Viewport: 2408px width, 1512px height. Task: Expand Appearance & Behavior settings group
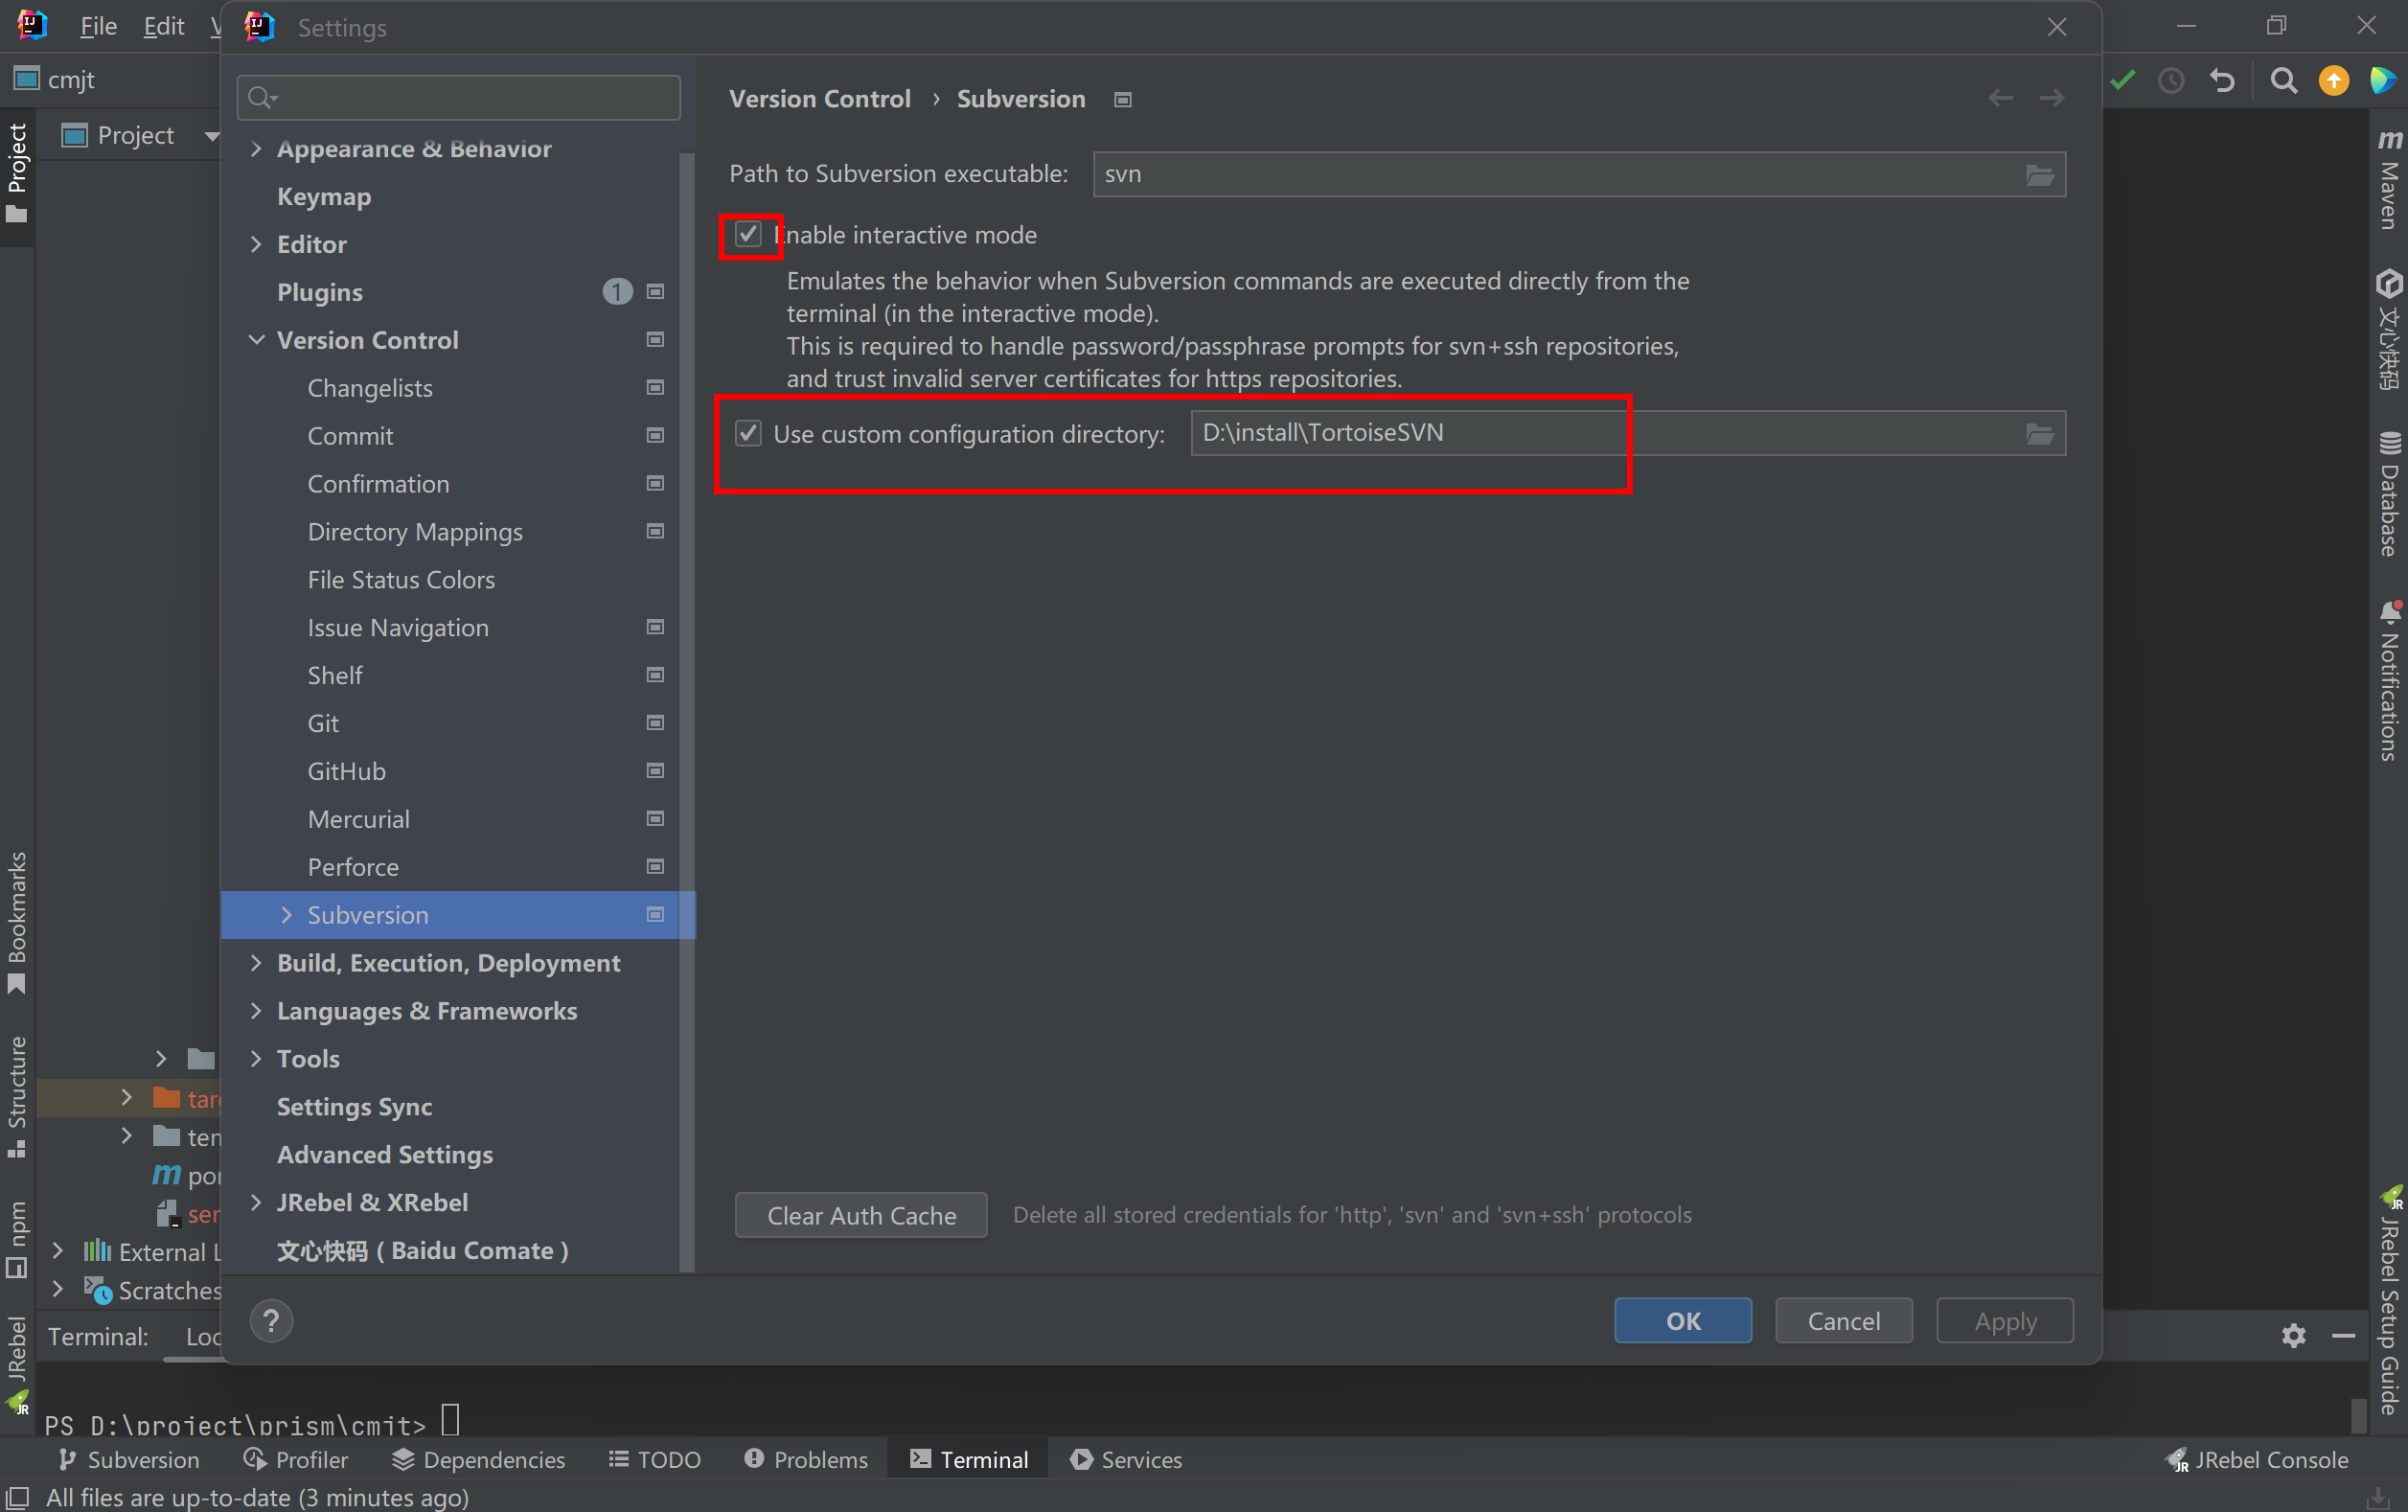tap(256, 149)
